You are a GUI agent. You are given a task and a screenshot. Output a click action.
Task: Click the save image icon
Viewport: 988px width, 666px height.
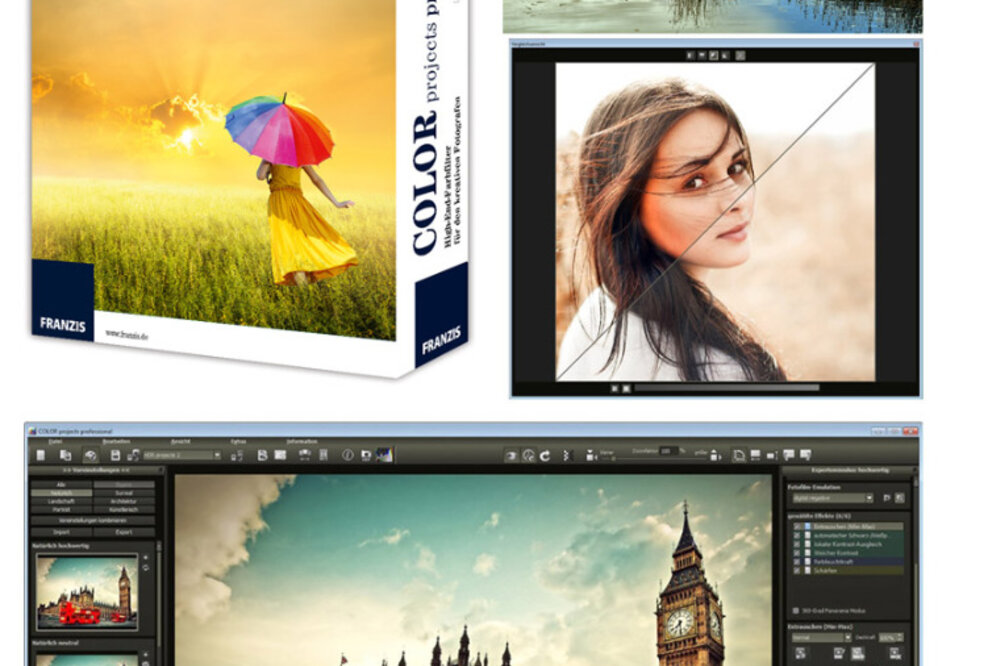[x=114, y=455]
